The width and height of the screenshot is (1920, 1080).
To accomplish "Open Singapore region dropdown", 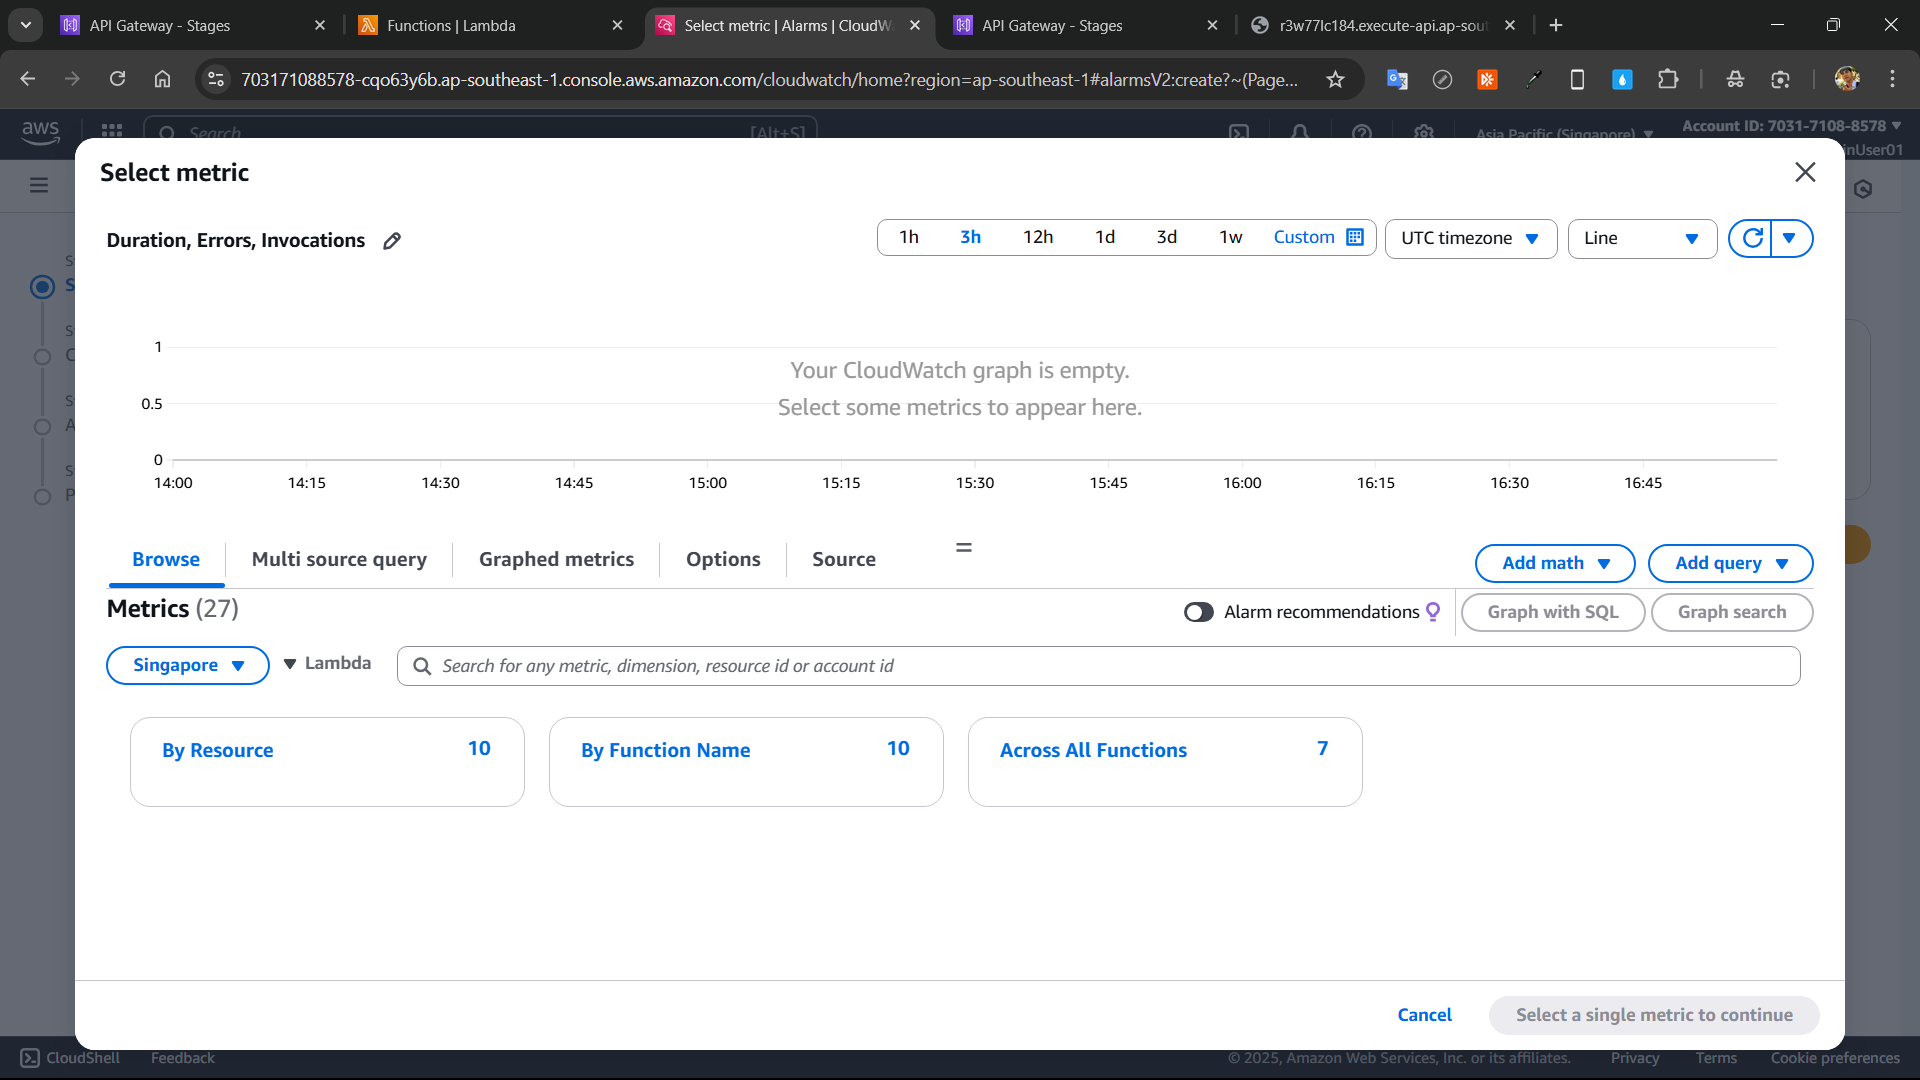I will click(x=187, y=665).
